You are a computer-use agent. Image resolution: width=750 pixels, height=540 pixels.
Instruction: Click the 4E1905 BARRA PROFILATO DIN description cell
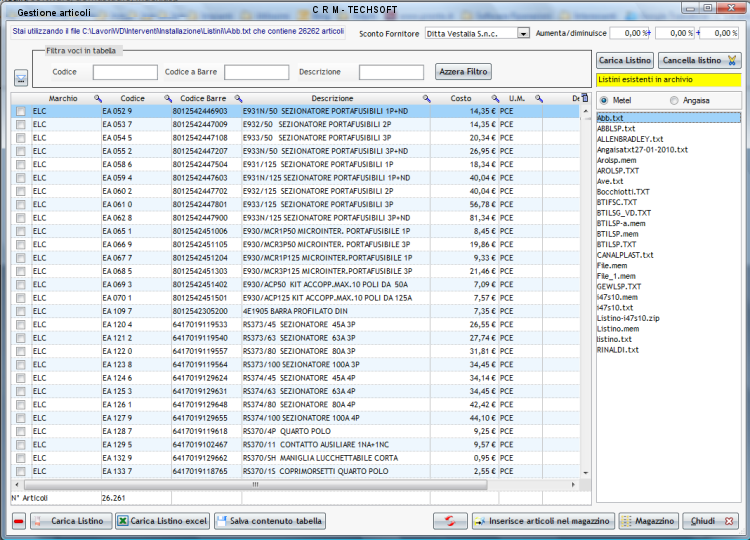point(336,311)
